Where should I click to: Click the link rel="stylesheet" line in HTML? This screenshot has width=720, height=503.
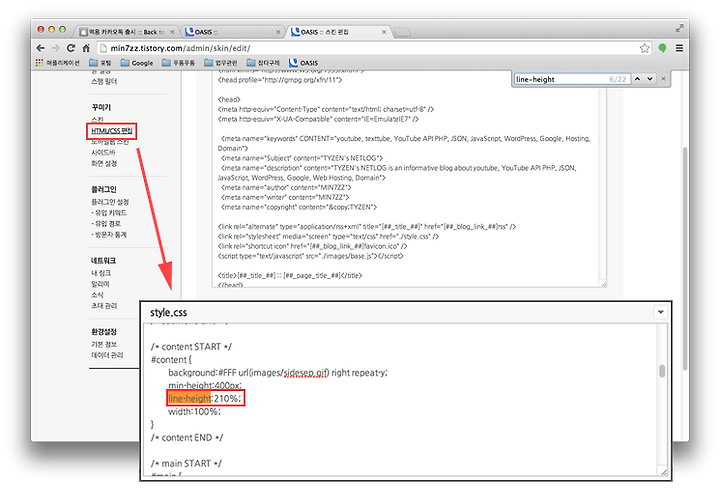tap(328, 237)
